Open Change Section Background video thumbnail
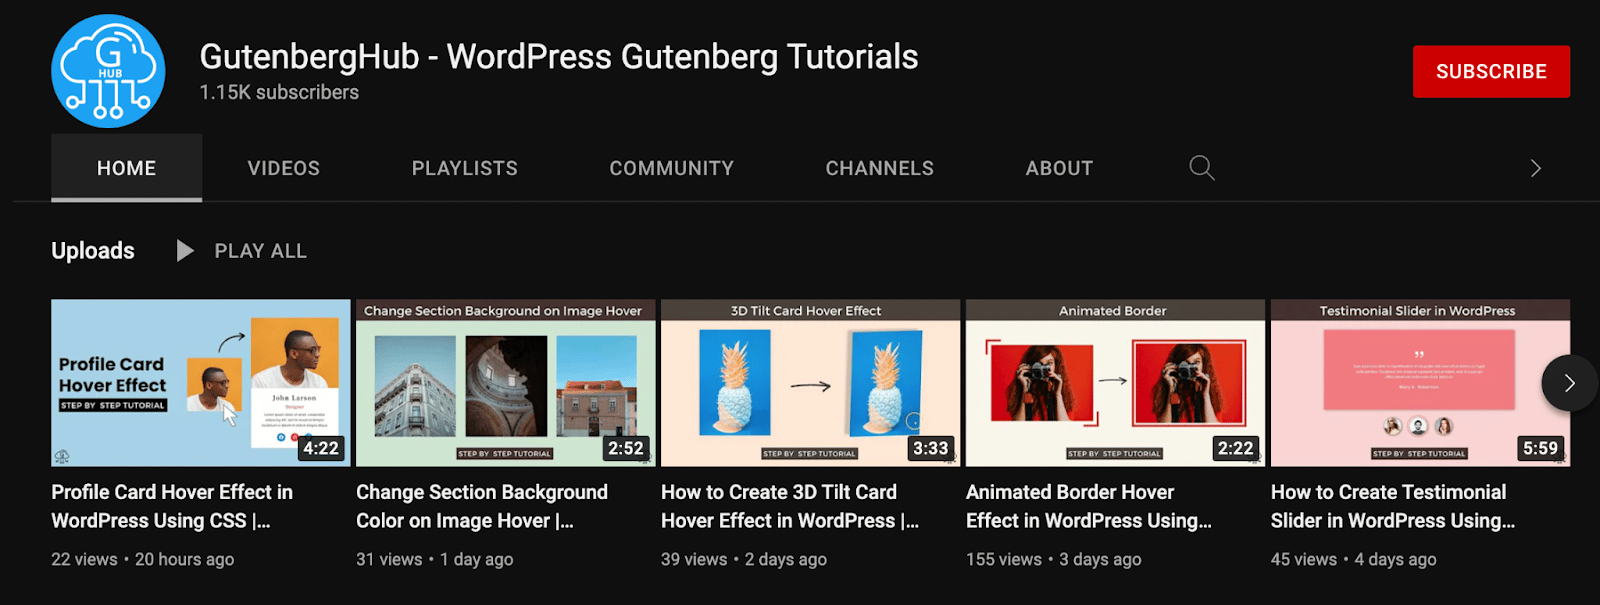Image resolution: width=1600 pixels, height=605 pixels. [x=506, y=383]
